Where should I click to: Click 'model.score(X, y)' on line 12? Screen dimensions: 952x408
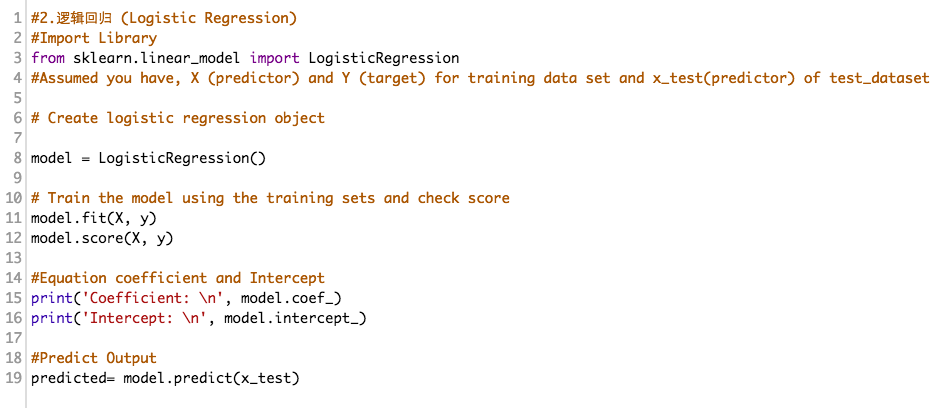pyautogui.click(x=102, y=238)
